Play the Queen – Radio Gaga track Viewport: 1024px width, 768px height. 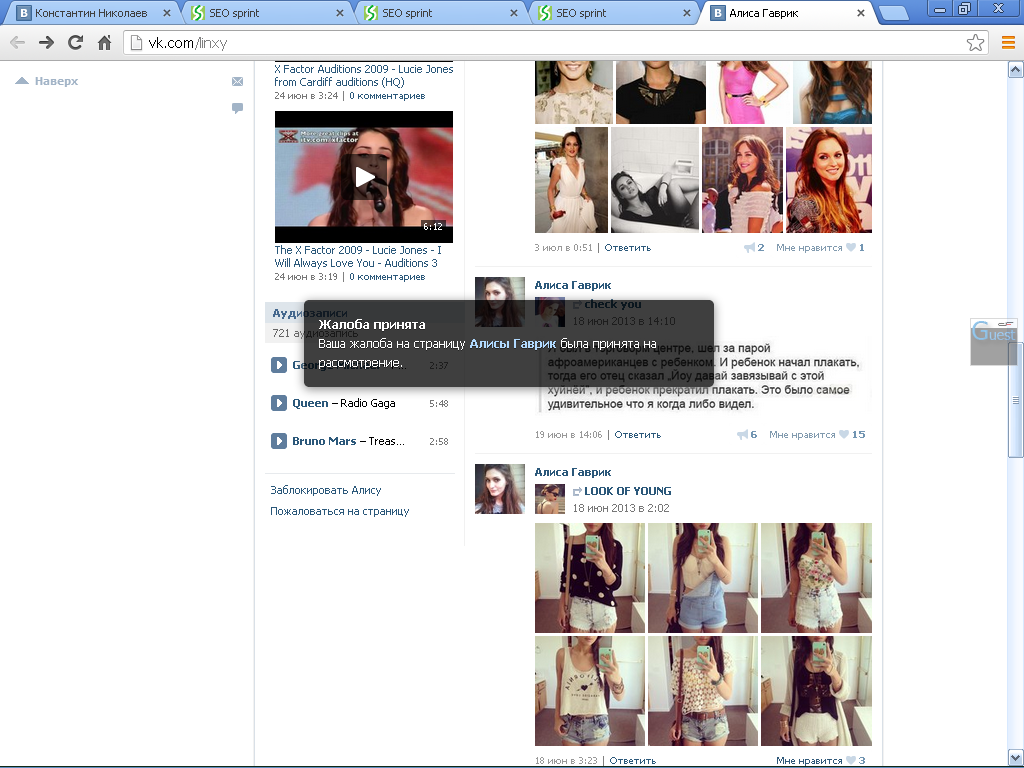[x=279, y=403]
